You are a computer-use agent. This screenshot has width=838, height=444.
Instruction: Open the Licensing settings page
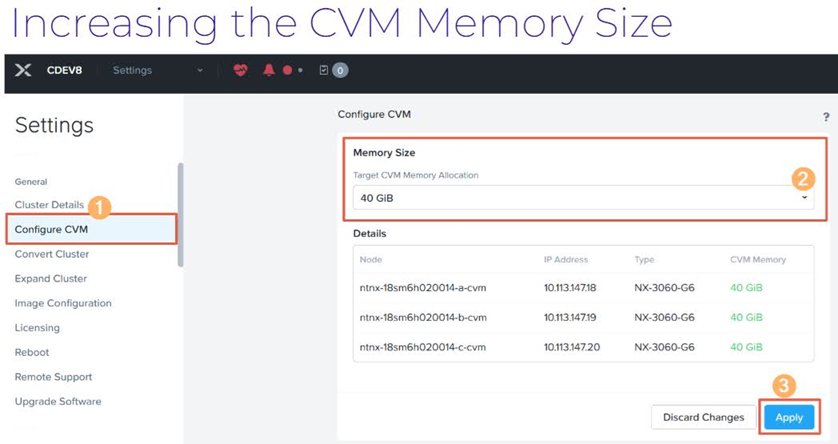37,328
